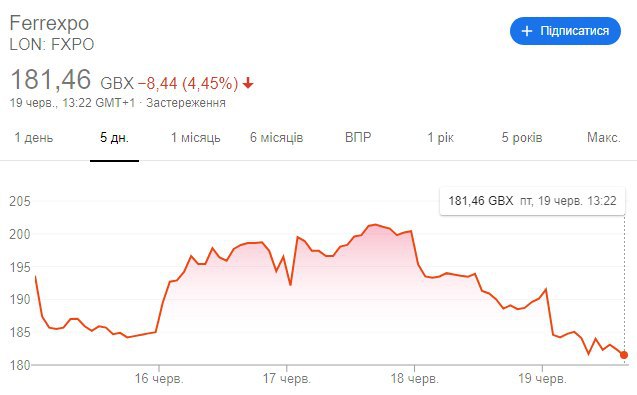Image resolution: width=637 pixels, height=395 pixels.
Task: Click the Ferrexpo company title
Action: click(x=49, y=23)
